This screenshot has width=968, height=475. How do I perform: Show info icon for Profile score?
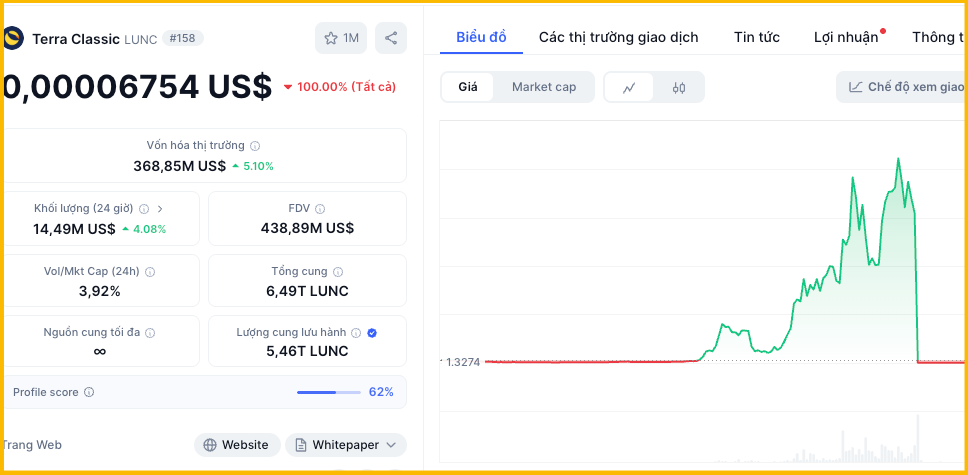tap(89, 392)
